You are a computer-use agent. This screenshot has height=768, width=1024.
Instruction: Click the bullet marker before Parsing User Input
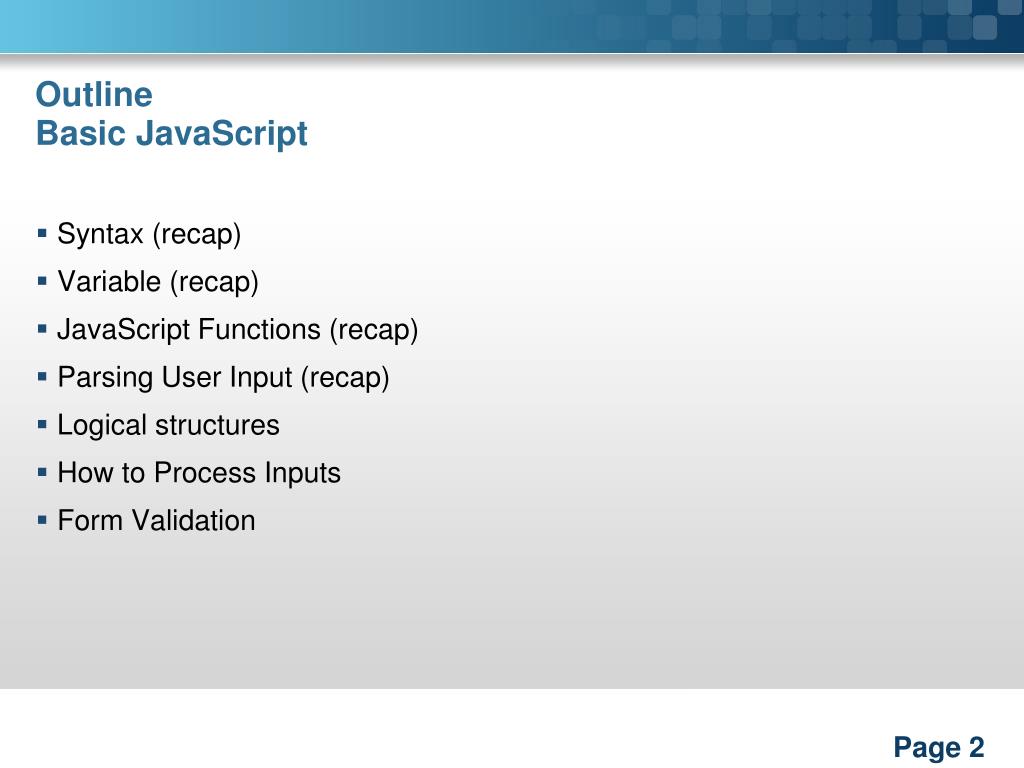(42, 376)
